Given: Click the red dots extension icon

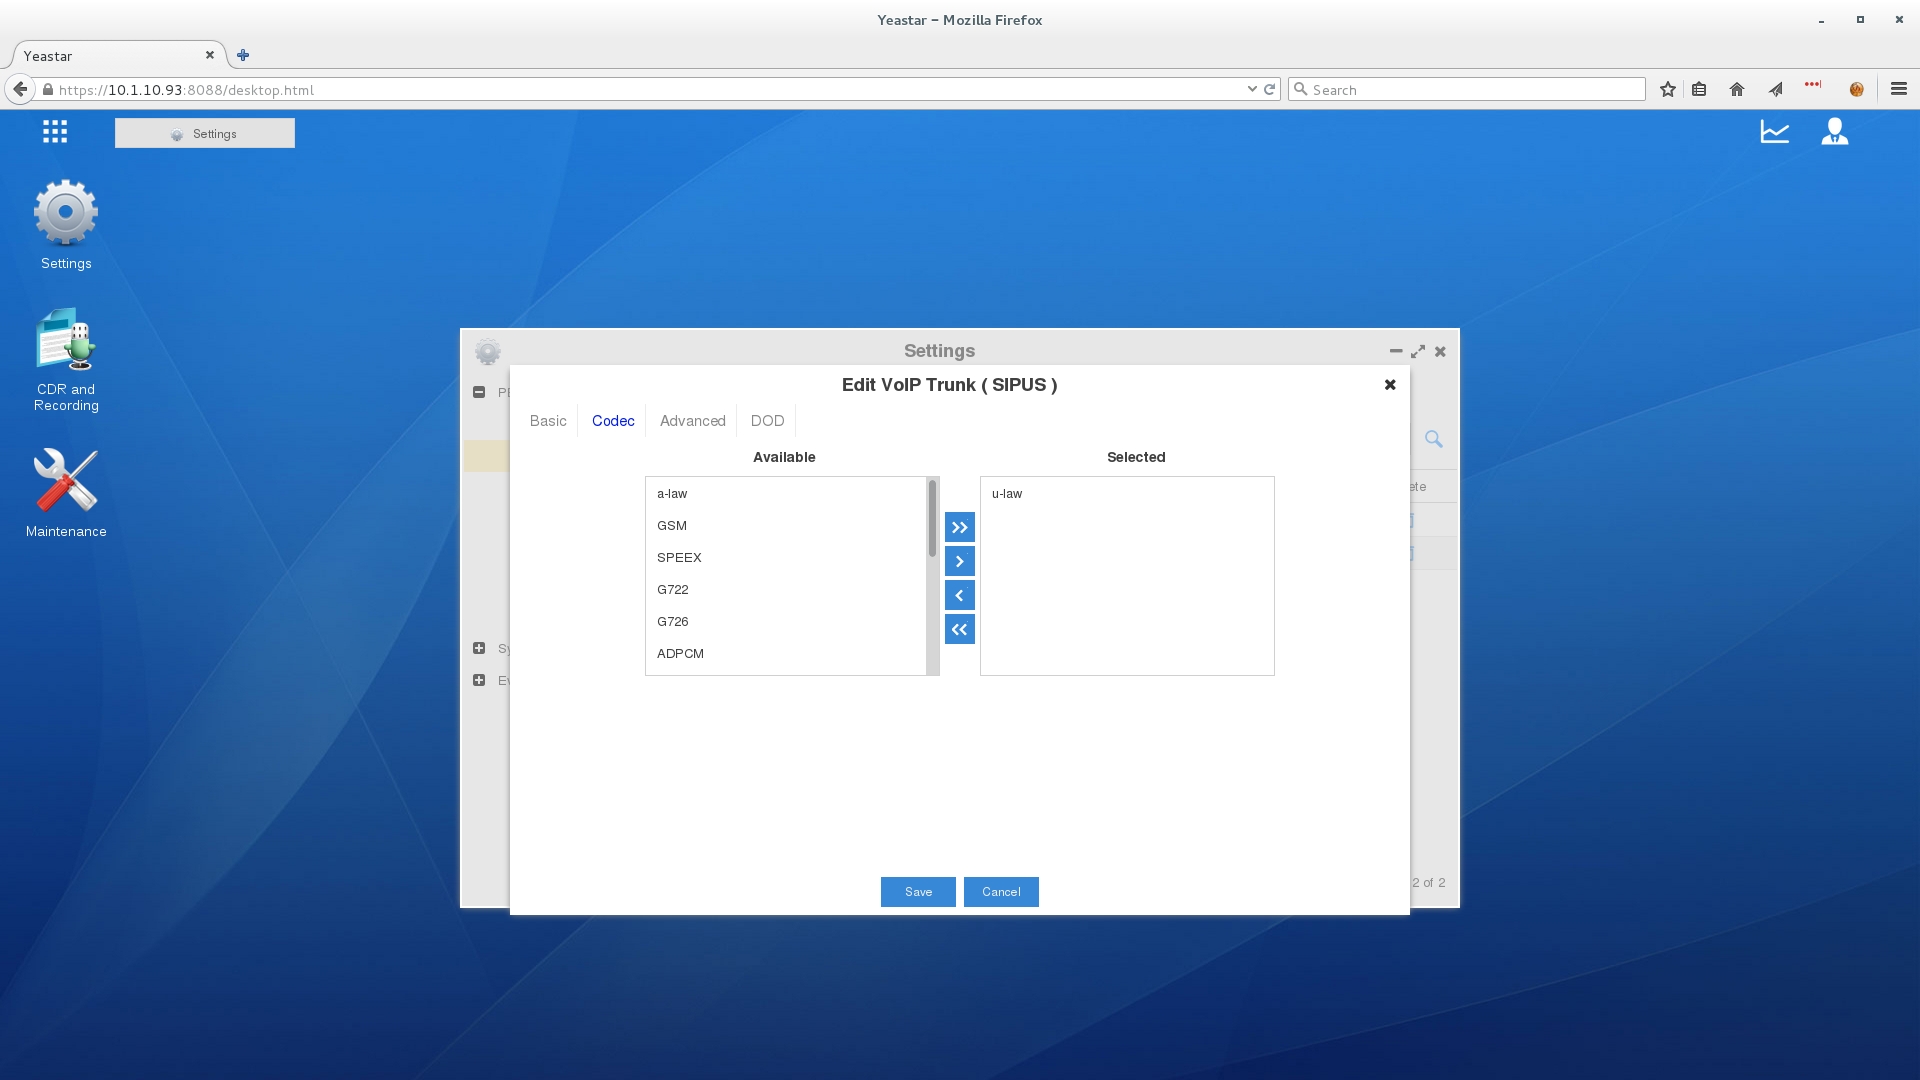Looking at the screenshot, I should pos(1813,85).
